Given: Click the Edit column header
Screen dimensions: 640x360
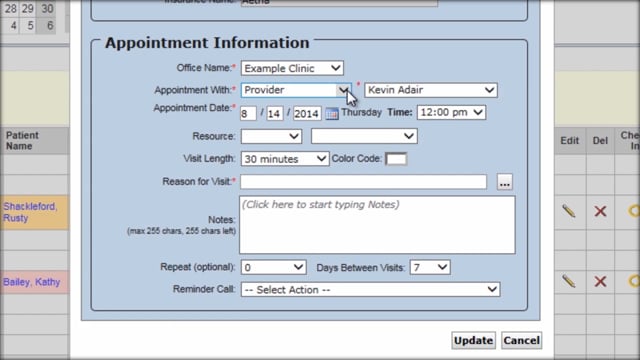Looking at the screenshot, I should [x=569, y=141].
